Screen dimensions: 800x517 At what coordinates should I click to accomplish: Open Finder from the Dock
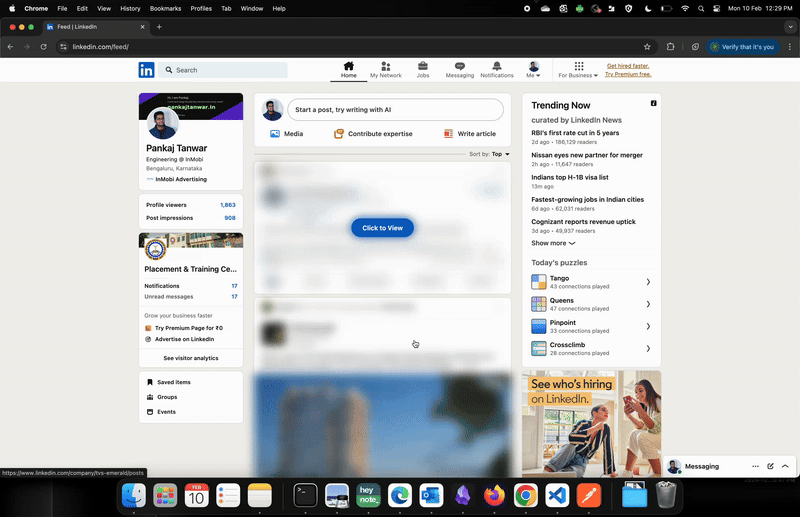pos(134,496)
